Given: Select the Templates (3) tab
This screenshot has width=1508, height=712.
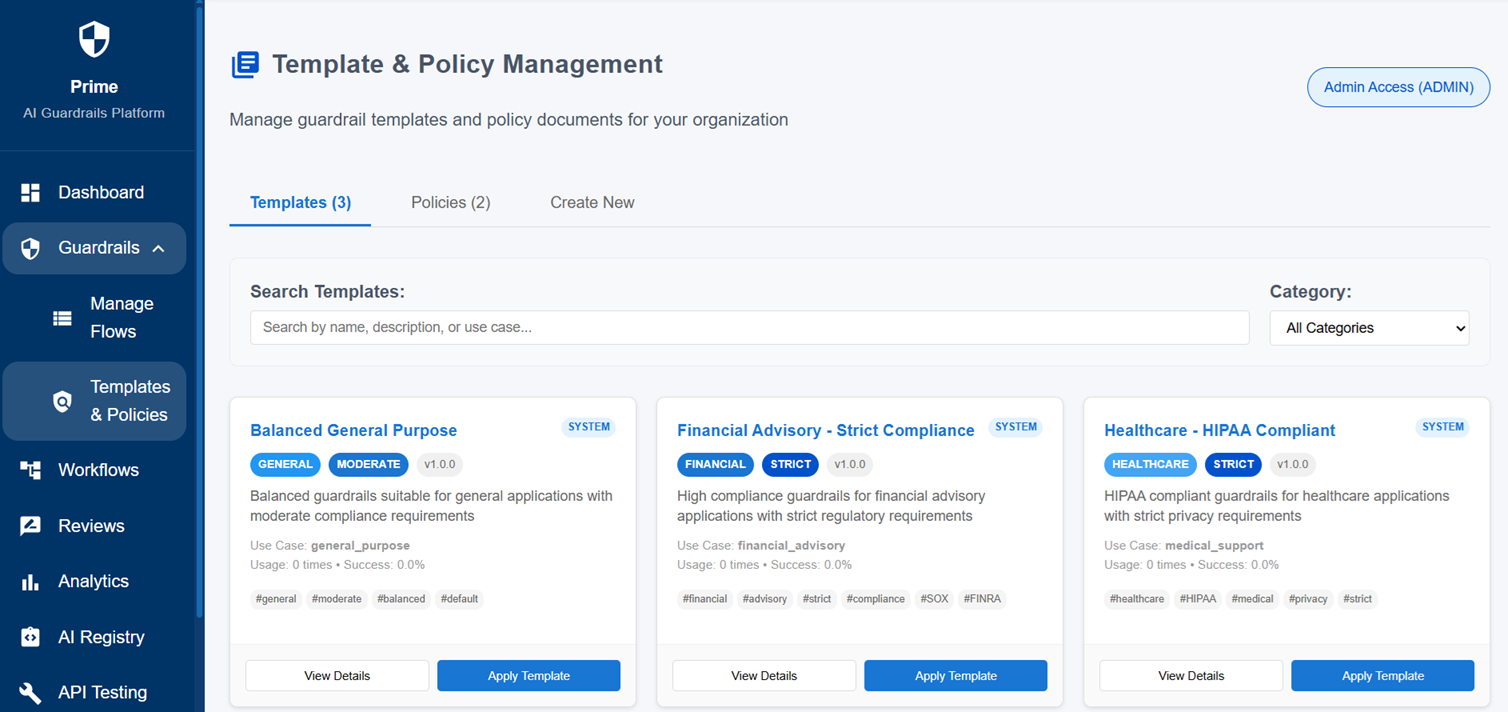Looking at the screenshot, I should [300, 203].
